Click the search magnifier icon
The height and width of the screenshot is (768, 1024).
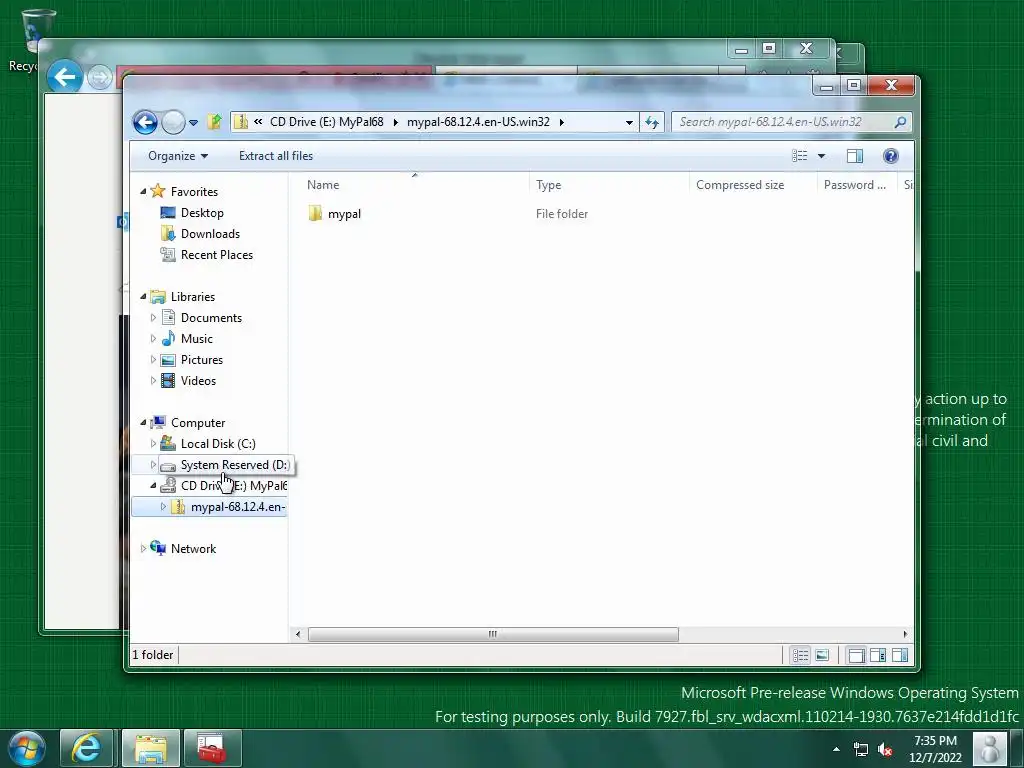[x=900, y=121]
